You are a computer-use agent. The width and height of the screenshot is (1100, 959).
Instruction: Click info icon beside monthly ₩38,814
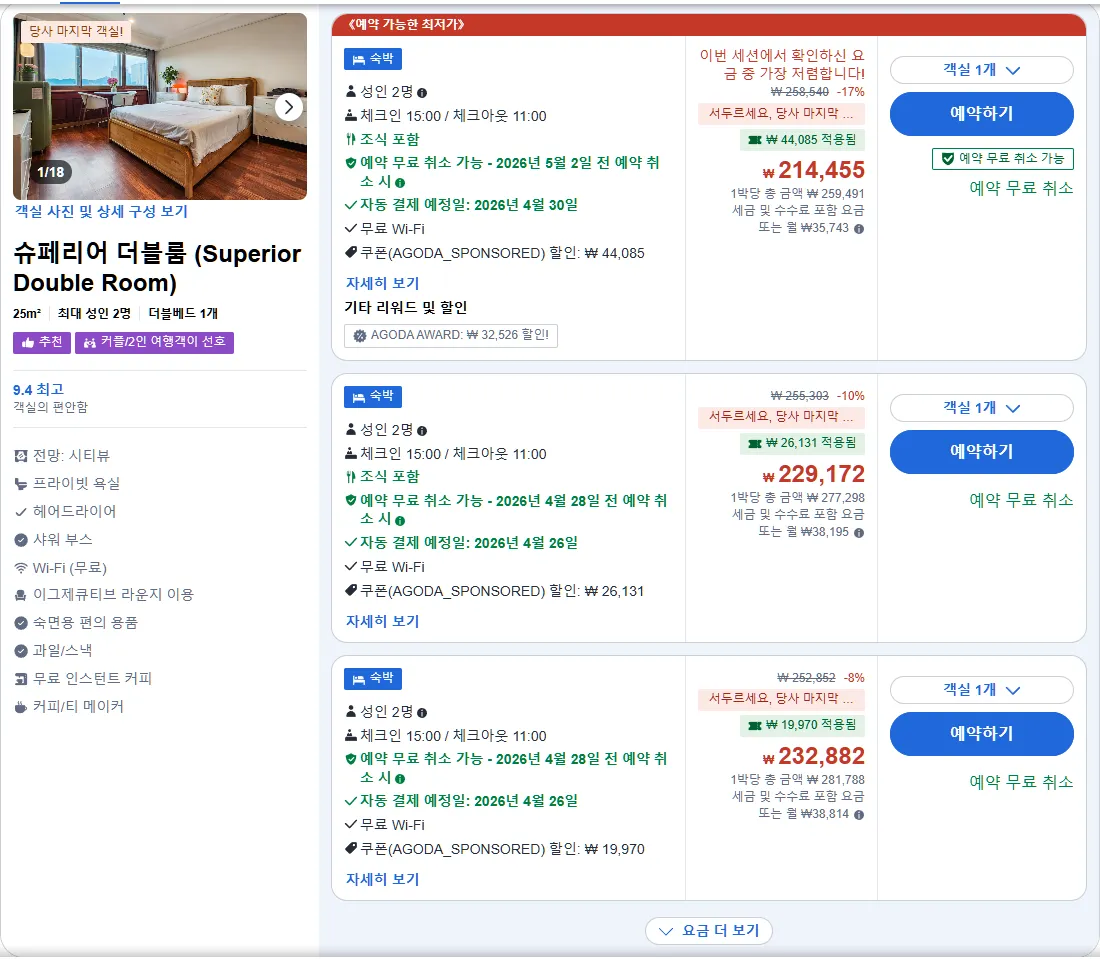859,814
